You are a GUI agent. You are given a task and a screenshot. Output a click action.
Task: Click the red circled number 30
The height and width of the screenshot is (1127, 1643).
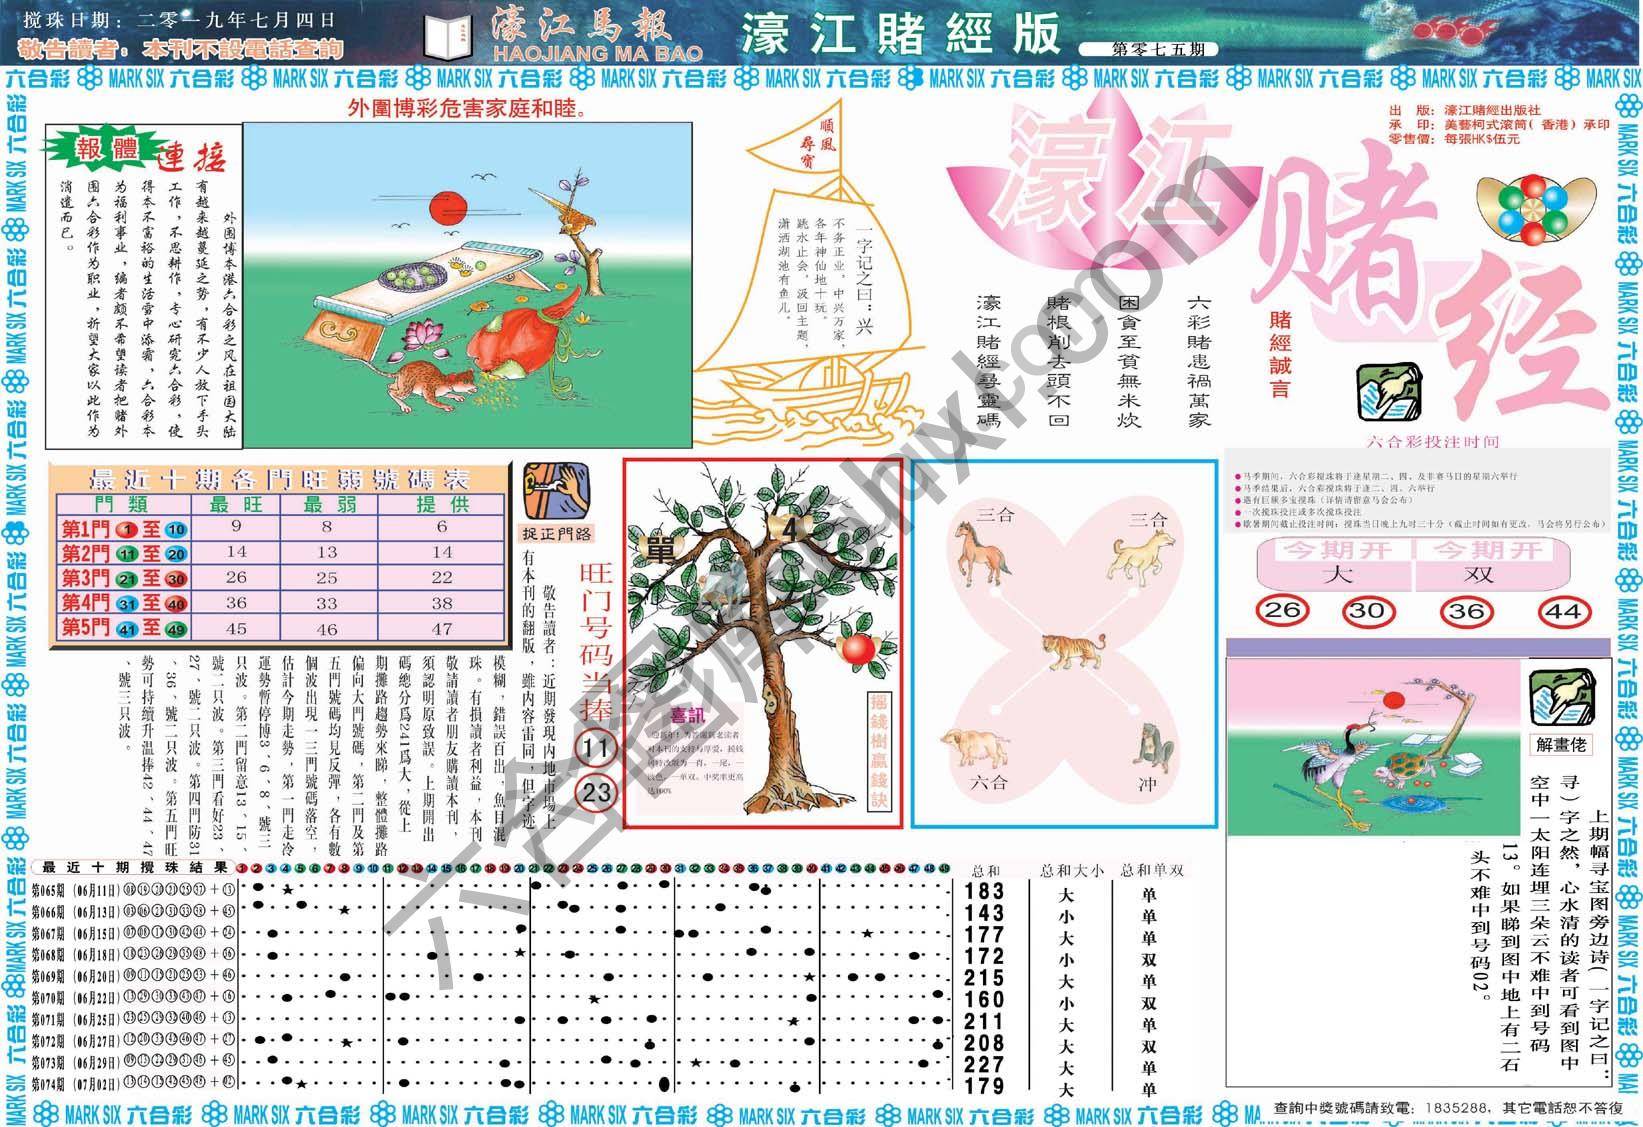1368,611
